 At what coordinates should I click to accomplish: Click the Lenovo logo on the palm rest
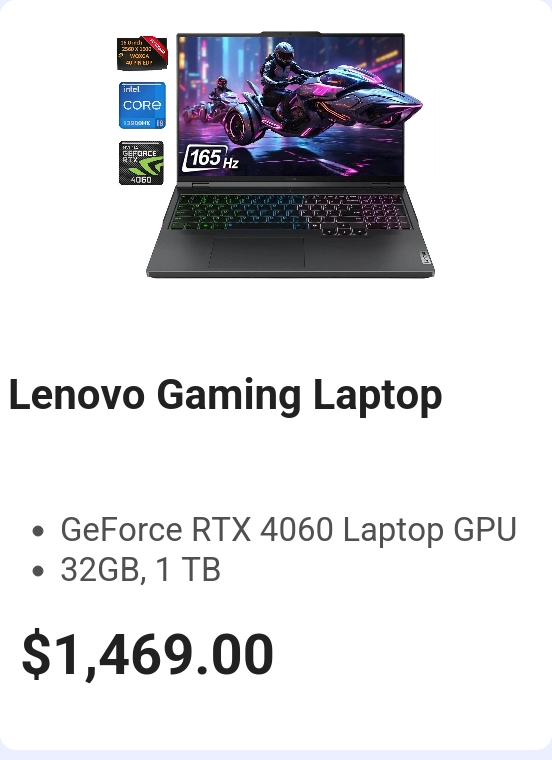coord(425,257)
